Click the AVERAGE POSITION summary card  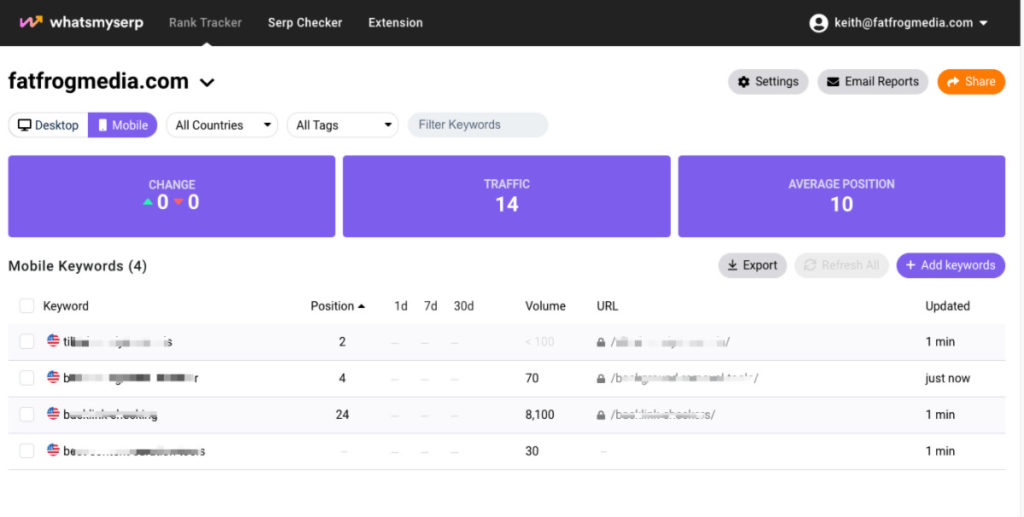[x=841, y=196]
